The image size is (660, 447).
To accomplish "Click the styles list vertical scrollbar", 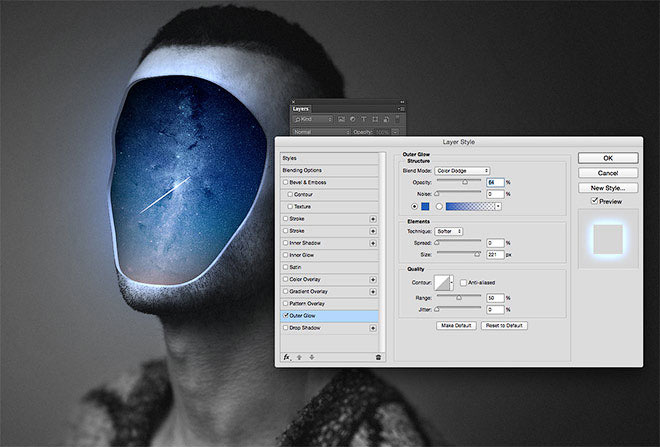I will [x=382, y=253].
